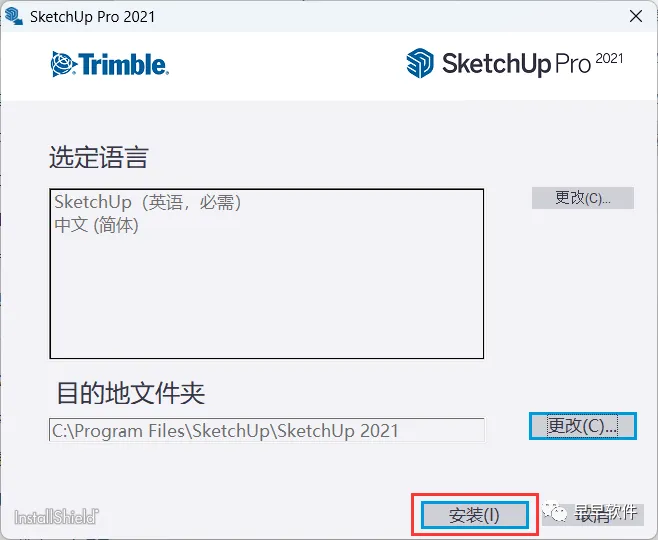Click the InstallShield logo

tap(56, 517)
